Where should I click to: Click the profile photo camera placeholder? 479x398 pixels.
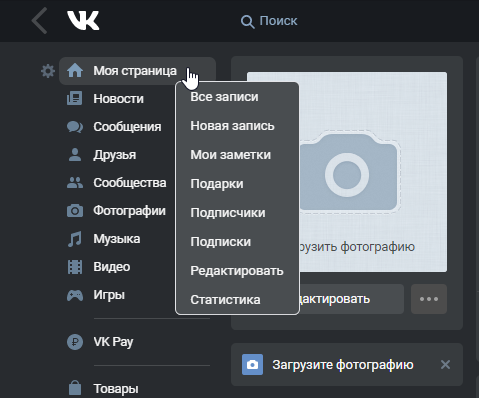(350, 172)
